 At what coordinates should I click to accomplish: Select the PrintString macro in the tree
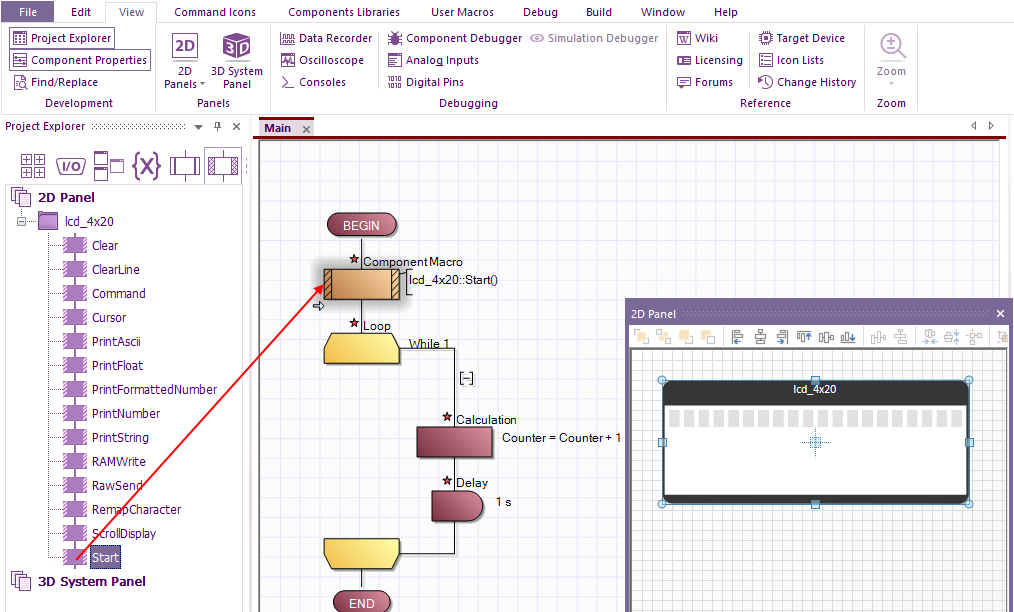[120, 437]
